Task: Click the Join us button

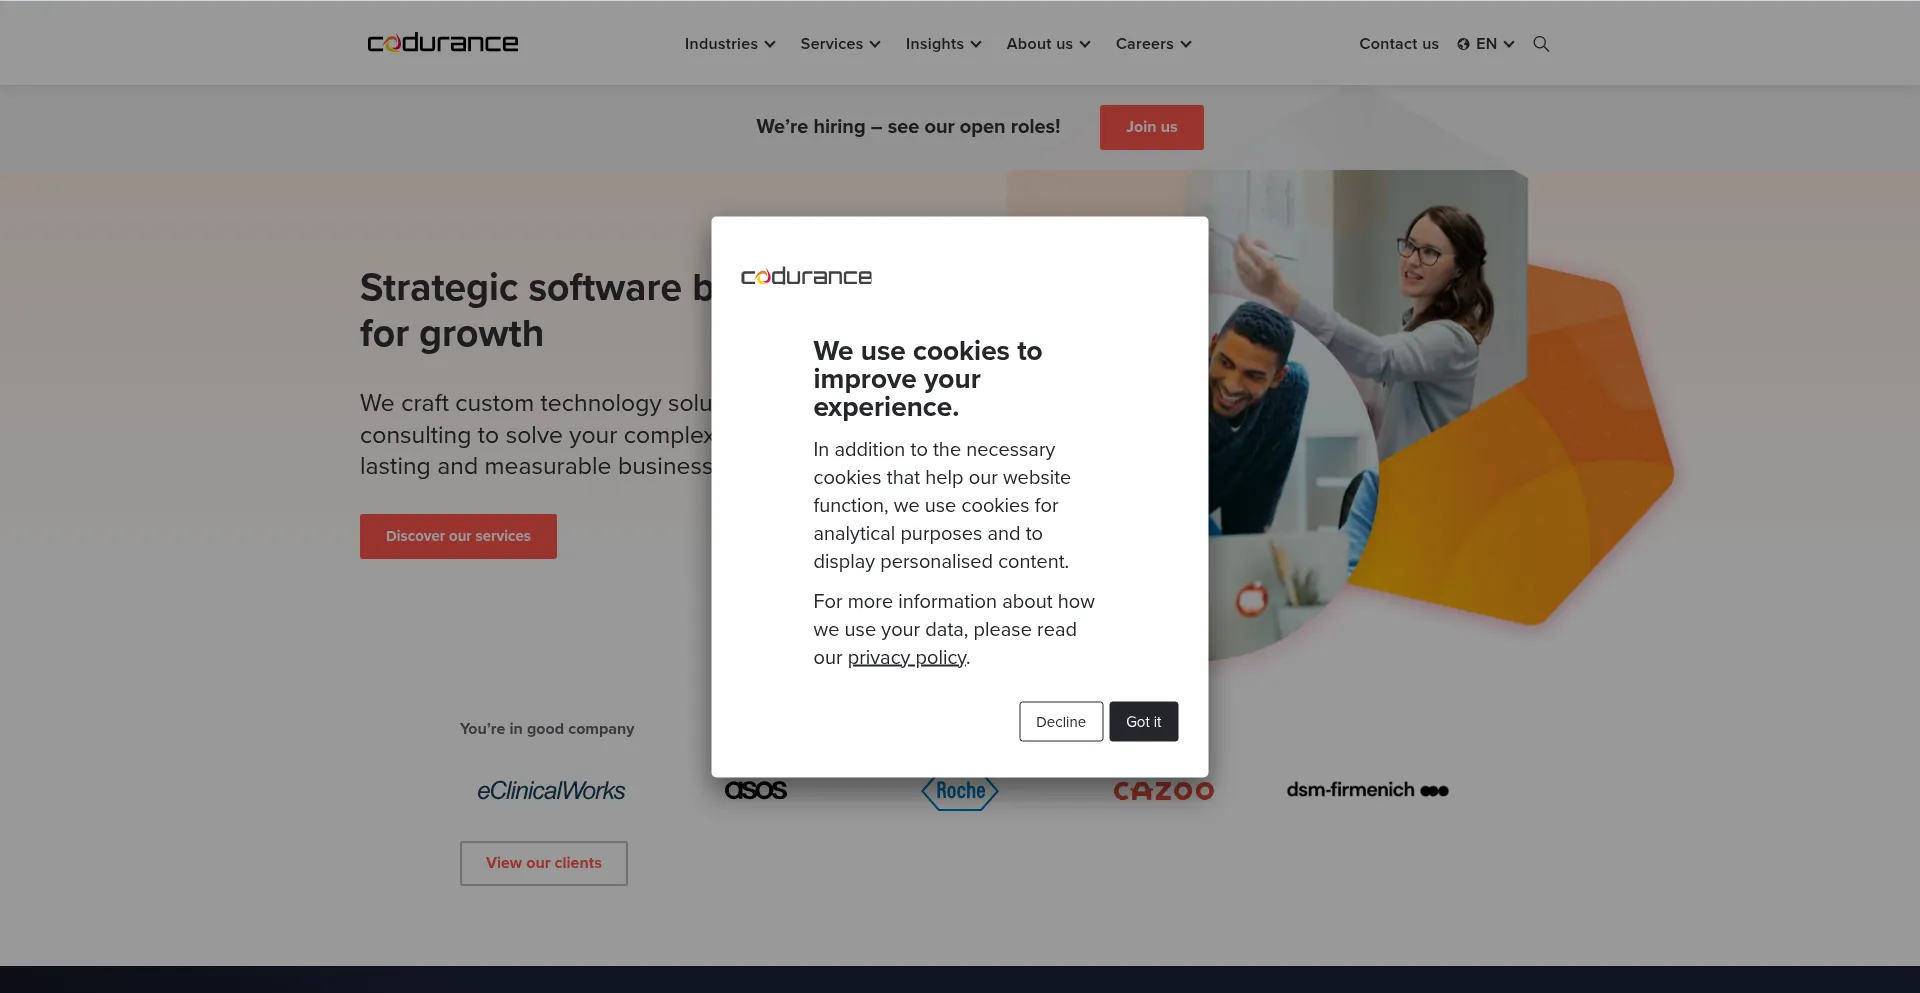Action: pyautogui.click(x=1152, y=128)
